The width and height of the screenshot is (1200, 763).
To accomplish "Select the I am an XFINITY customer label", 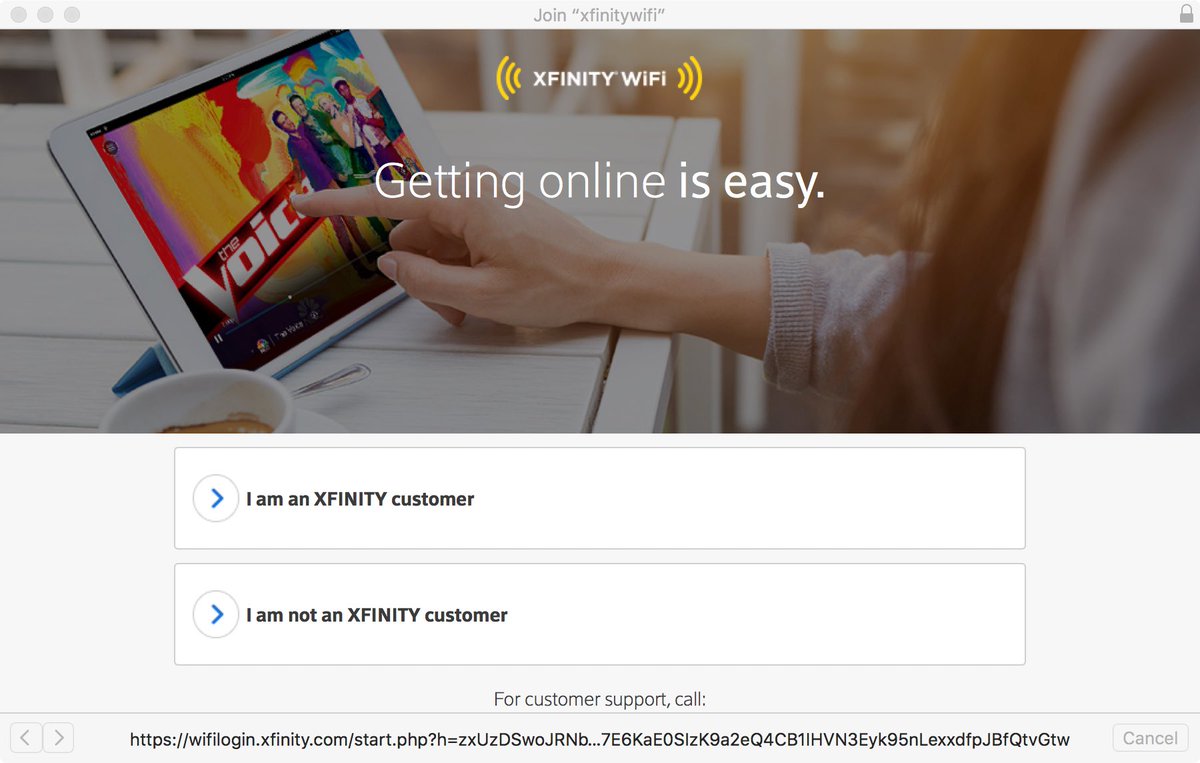I will tap(360, 499).
